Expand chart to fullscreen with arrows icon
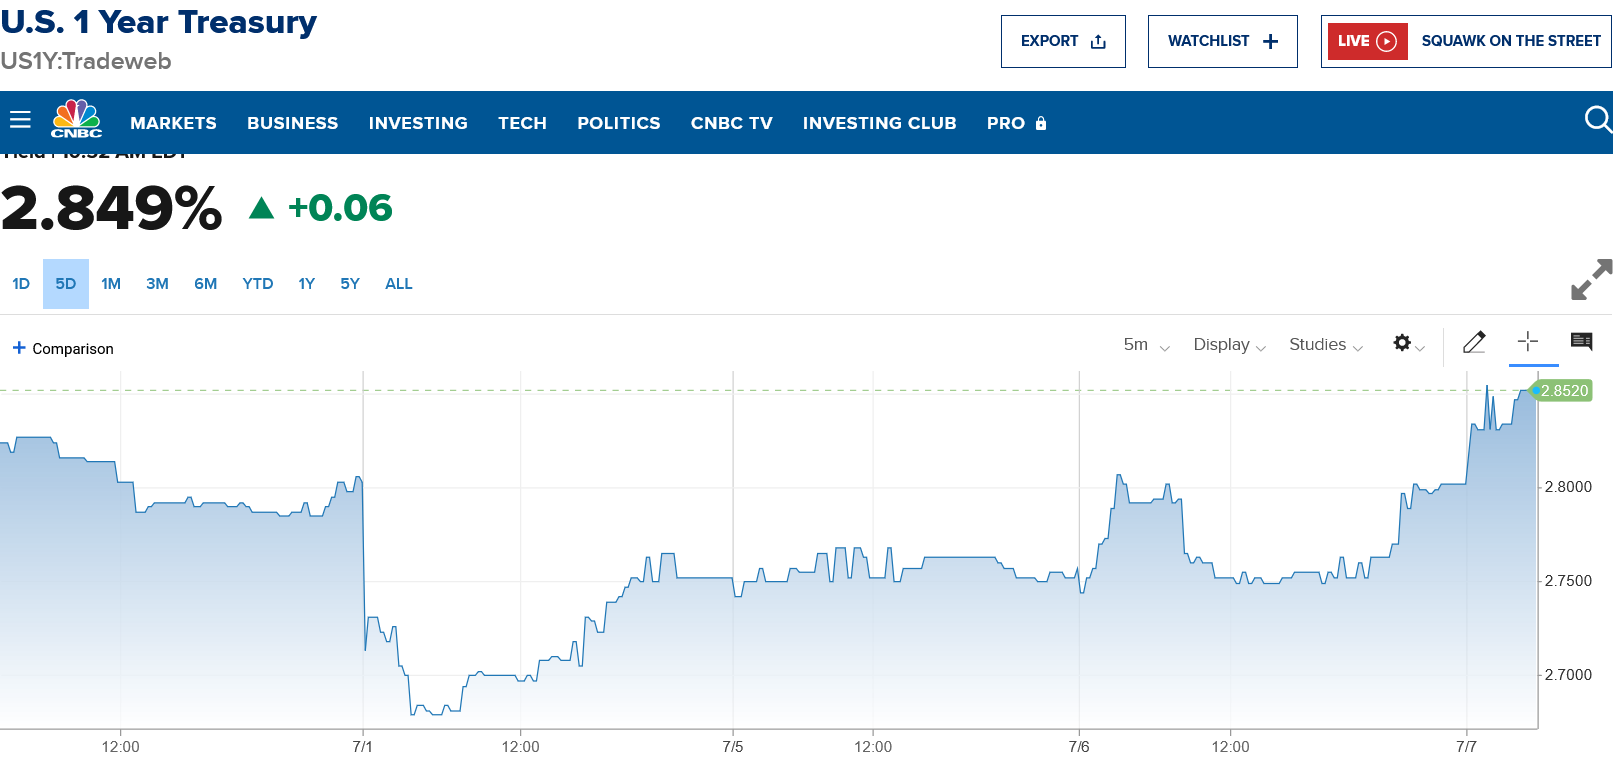 [x=1591, y=280]
